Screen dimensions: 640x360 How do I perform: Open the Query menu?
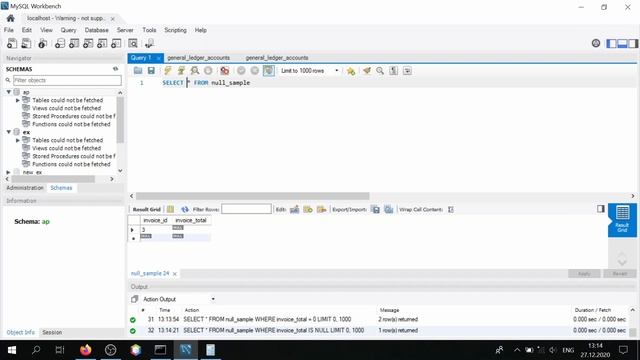[x=69, y=30]
